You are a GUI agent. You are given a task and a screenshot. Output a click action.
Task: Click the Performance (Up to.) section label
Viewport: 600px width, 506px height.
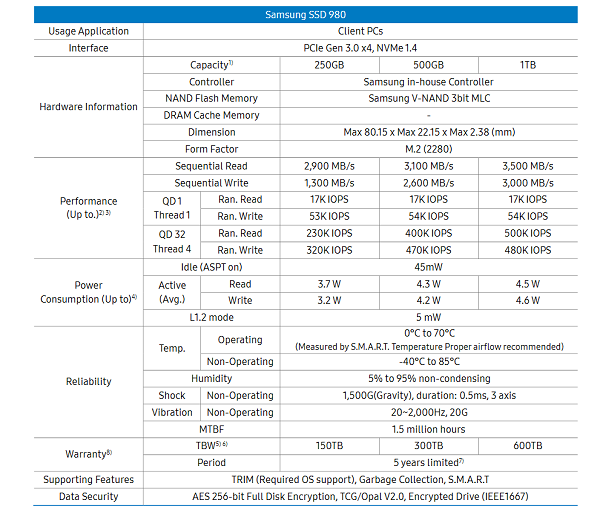(x=88, y=208)
